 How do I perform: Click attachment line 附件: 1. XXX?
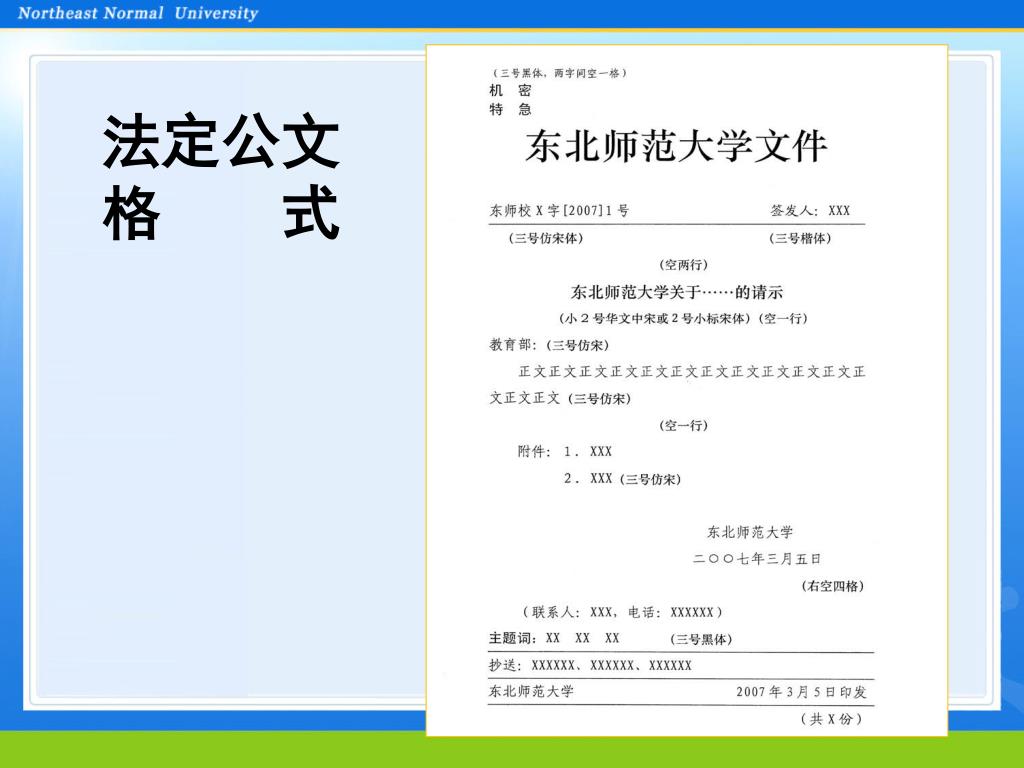pos(565,451)
